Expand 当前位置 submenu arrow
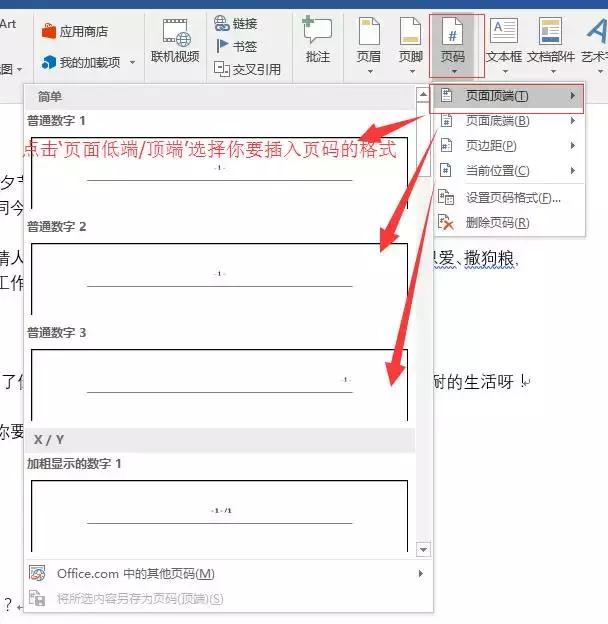 point(573,171)
